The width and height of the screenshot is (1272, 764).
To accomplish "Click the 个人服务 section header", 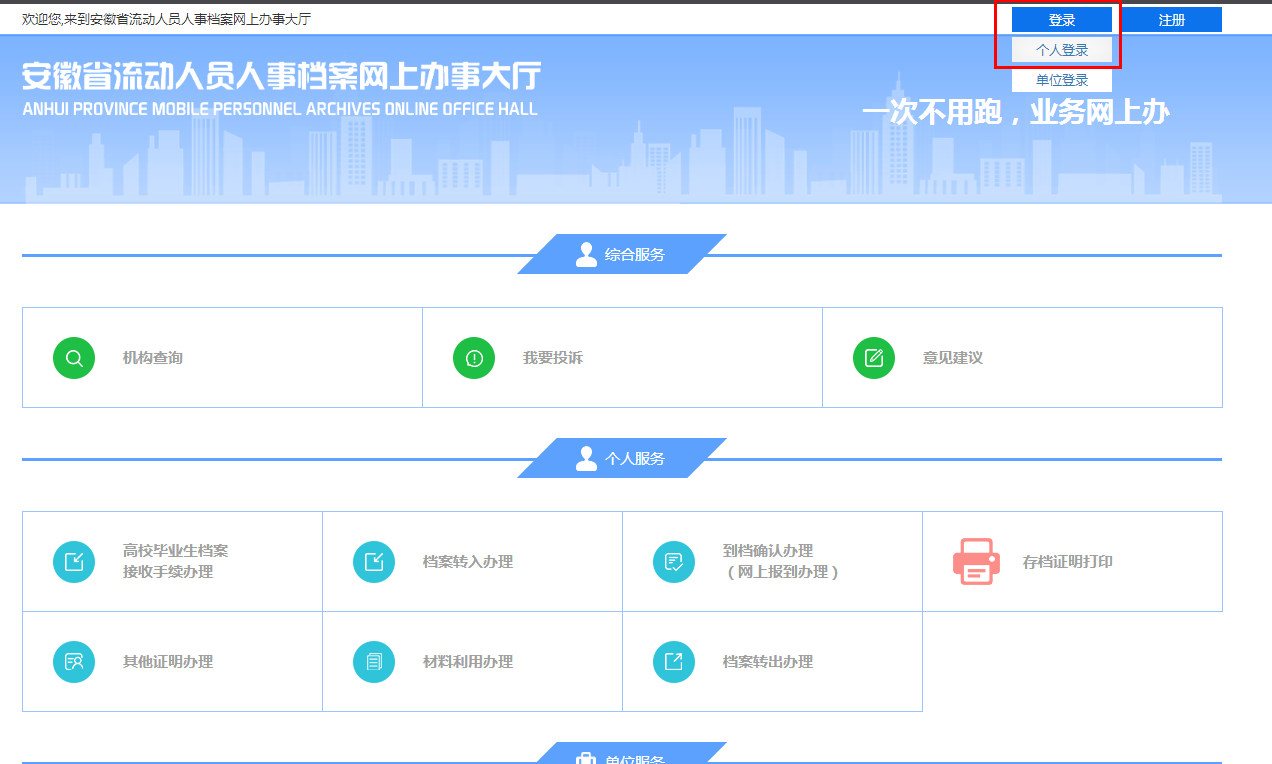I will tap(621, 458).
